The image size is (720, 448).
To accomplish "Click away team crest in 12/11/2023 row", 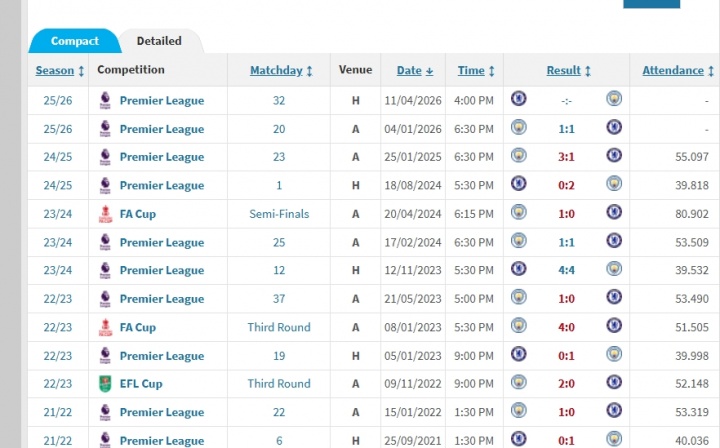I will tap(613, 269).
